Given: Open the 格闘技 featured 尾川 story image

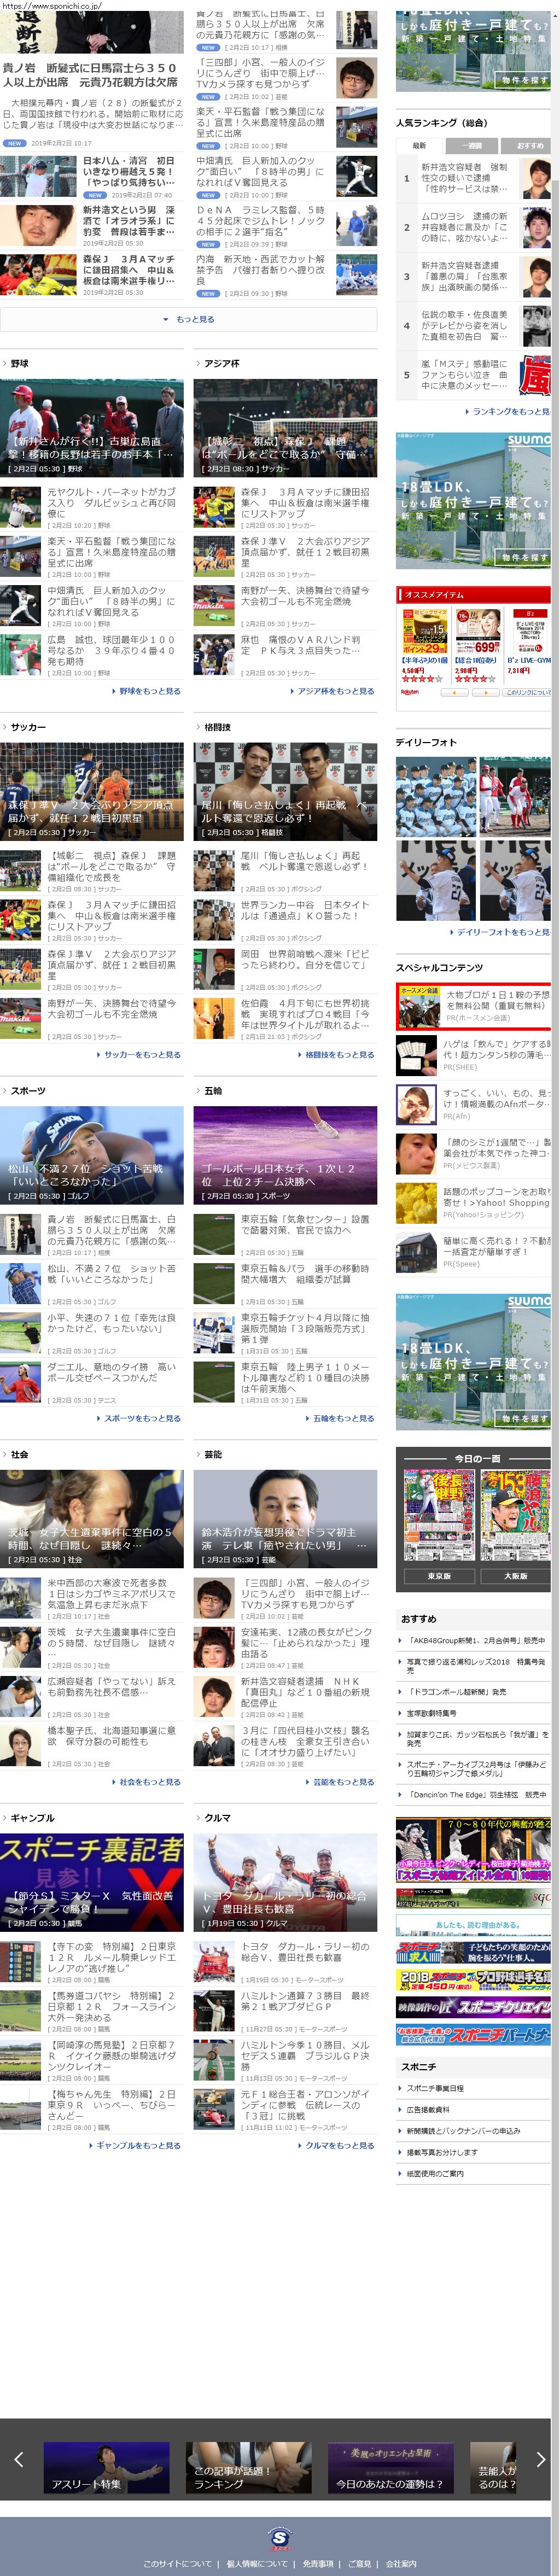Looking at the screenshot, I should tap(285, 791).
